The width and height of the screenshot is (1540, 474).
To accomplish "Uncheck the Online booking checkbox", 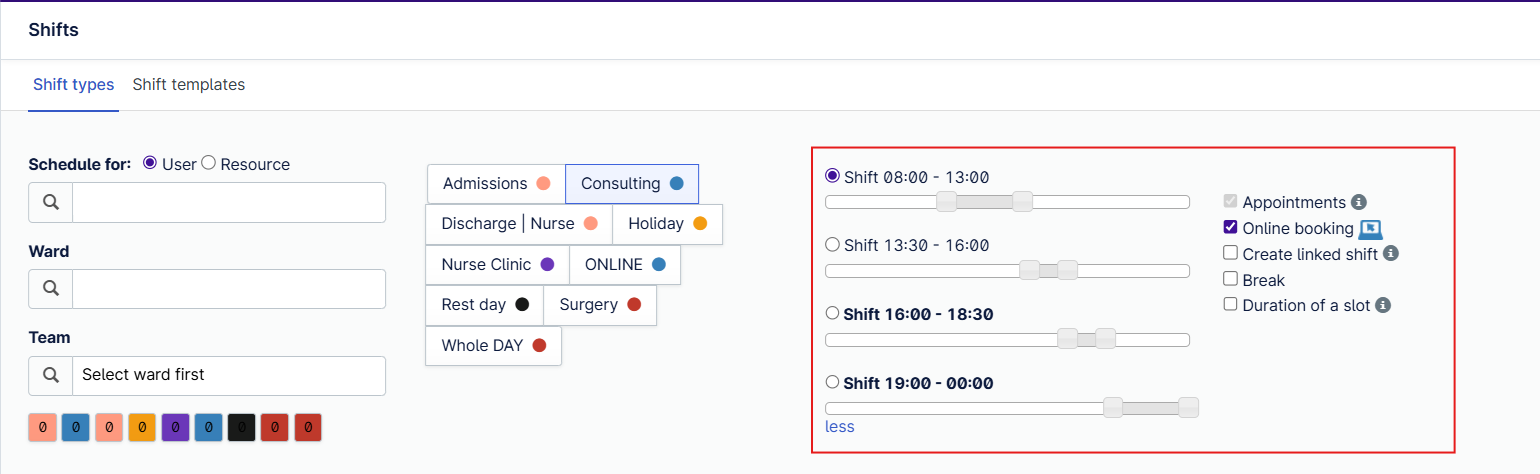I will click(1231, 228).
